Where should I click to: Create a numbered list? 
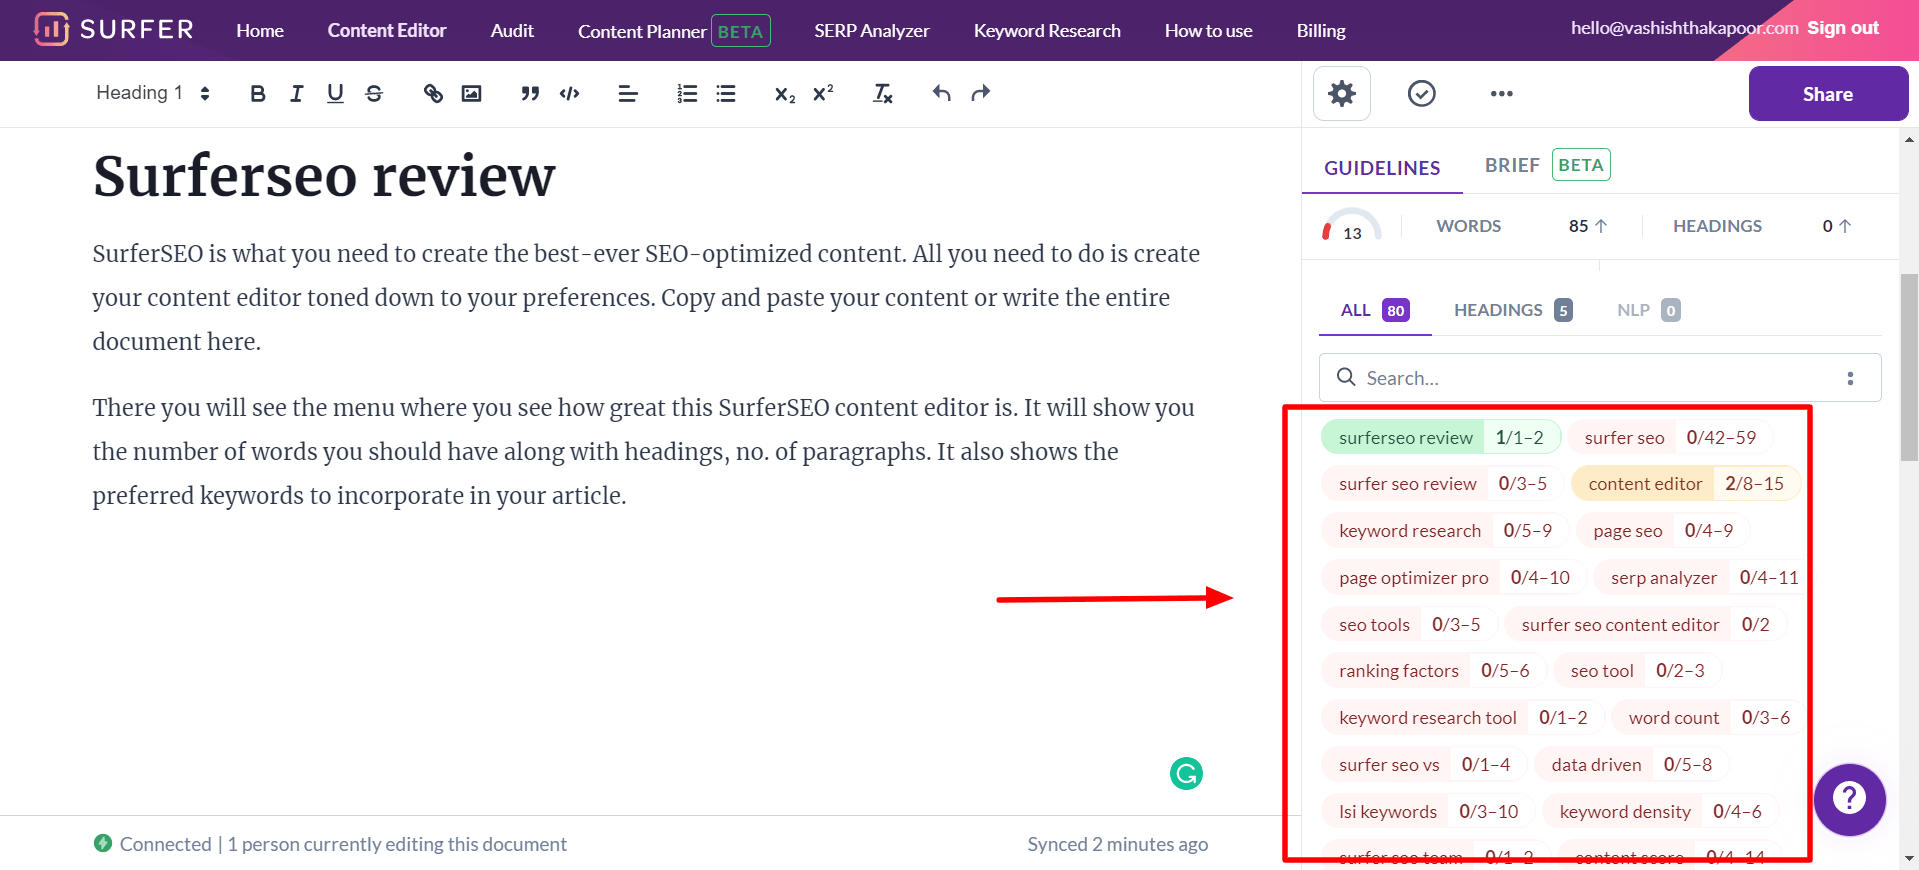pyautogui.click(x=687, y=93)
